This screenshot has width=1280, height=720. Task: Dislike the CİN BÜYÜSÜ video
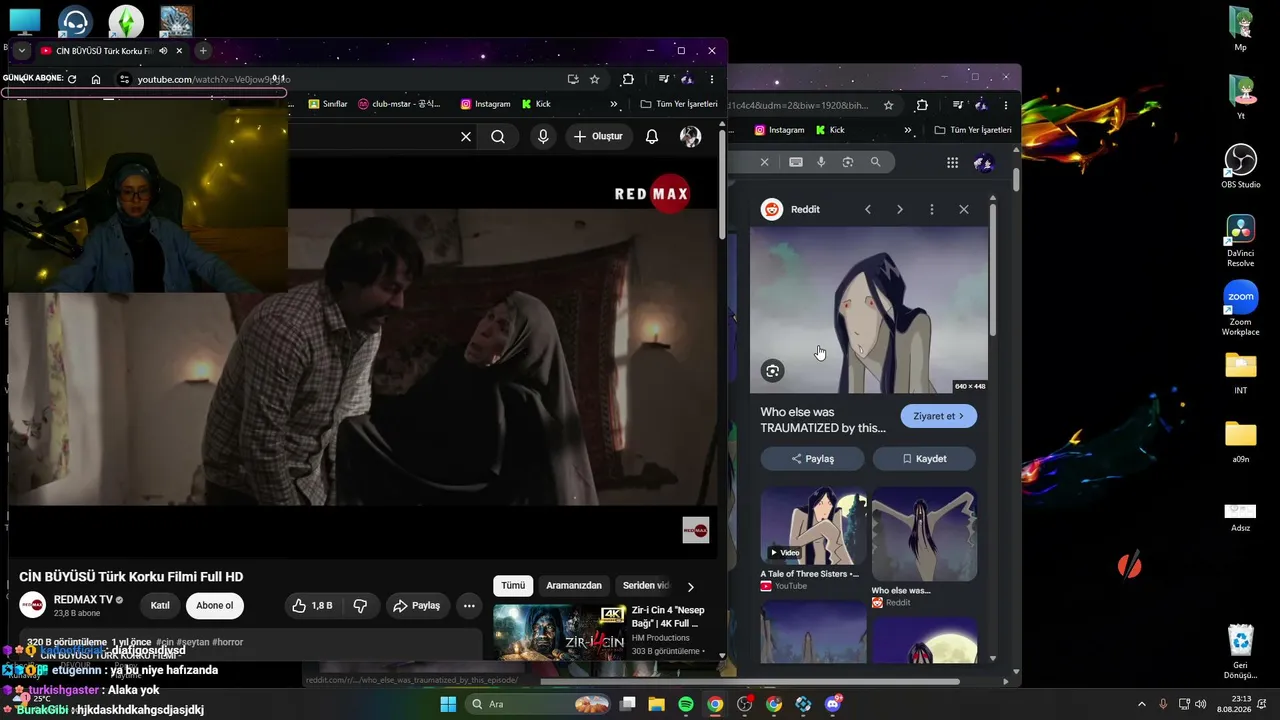point(360,606)
